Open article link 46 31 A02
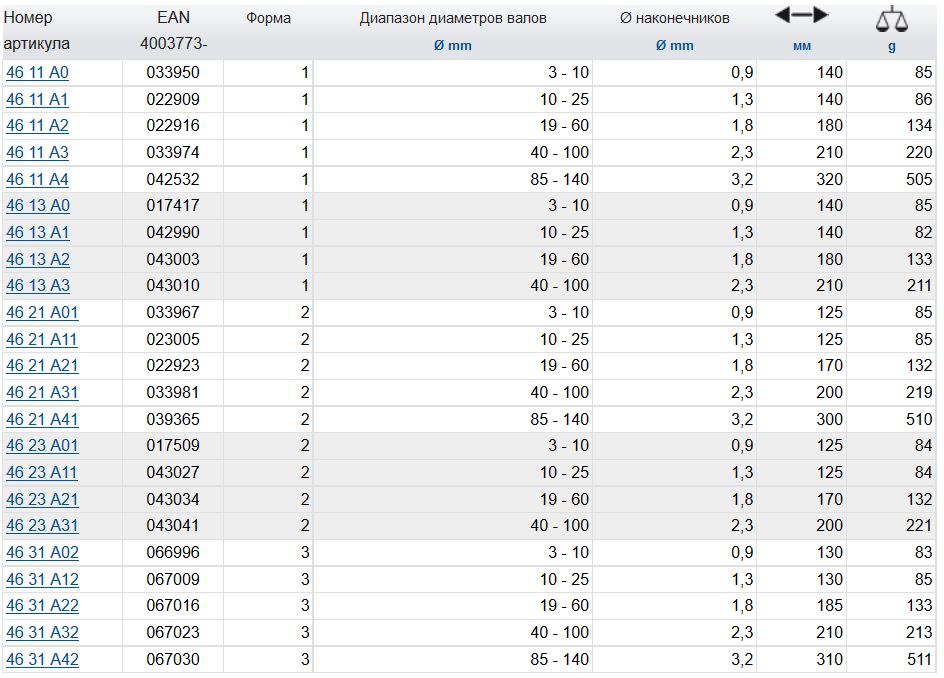Screen dimensions: 944x678 (41, 553)
